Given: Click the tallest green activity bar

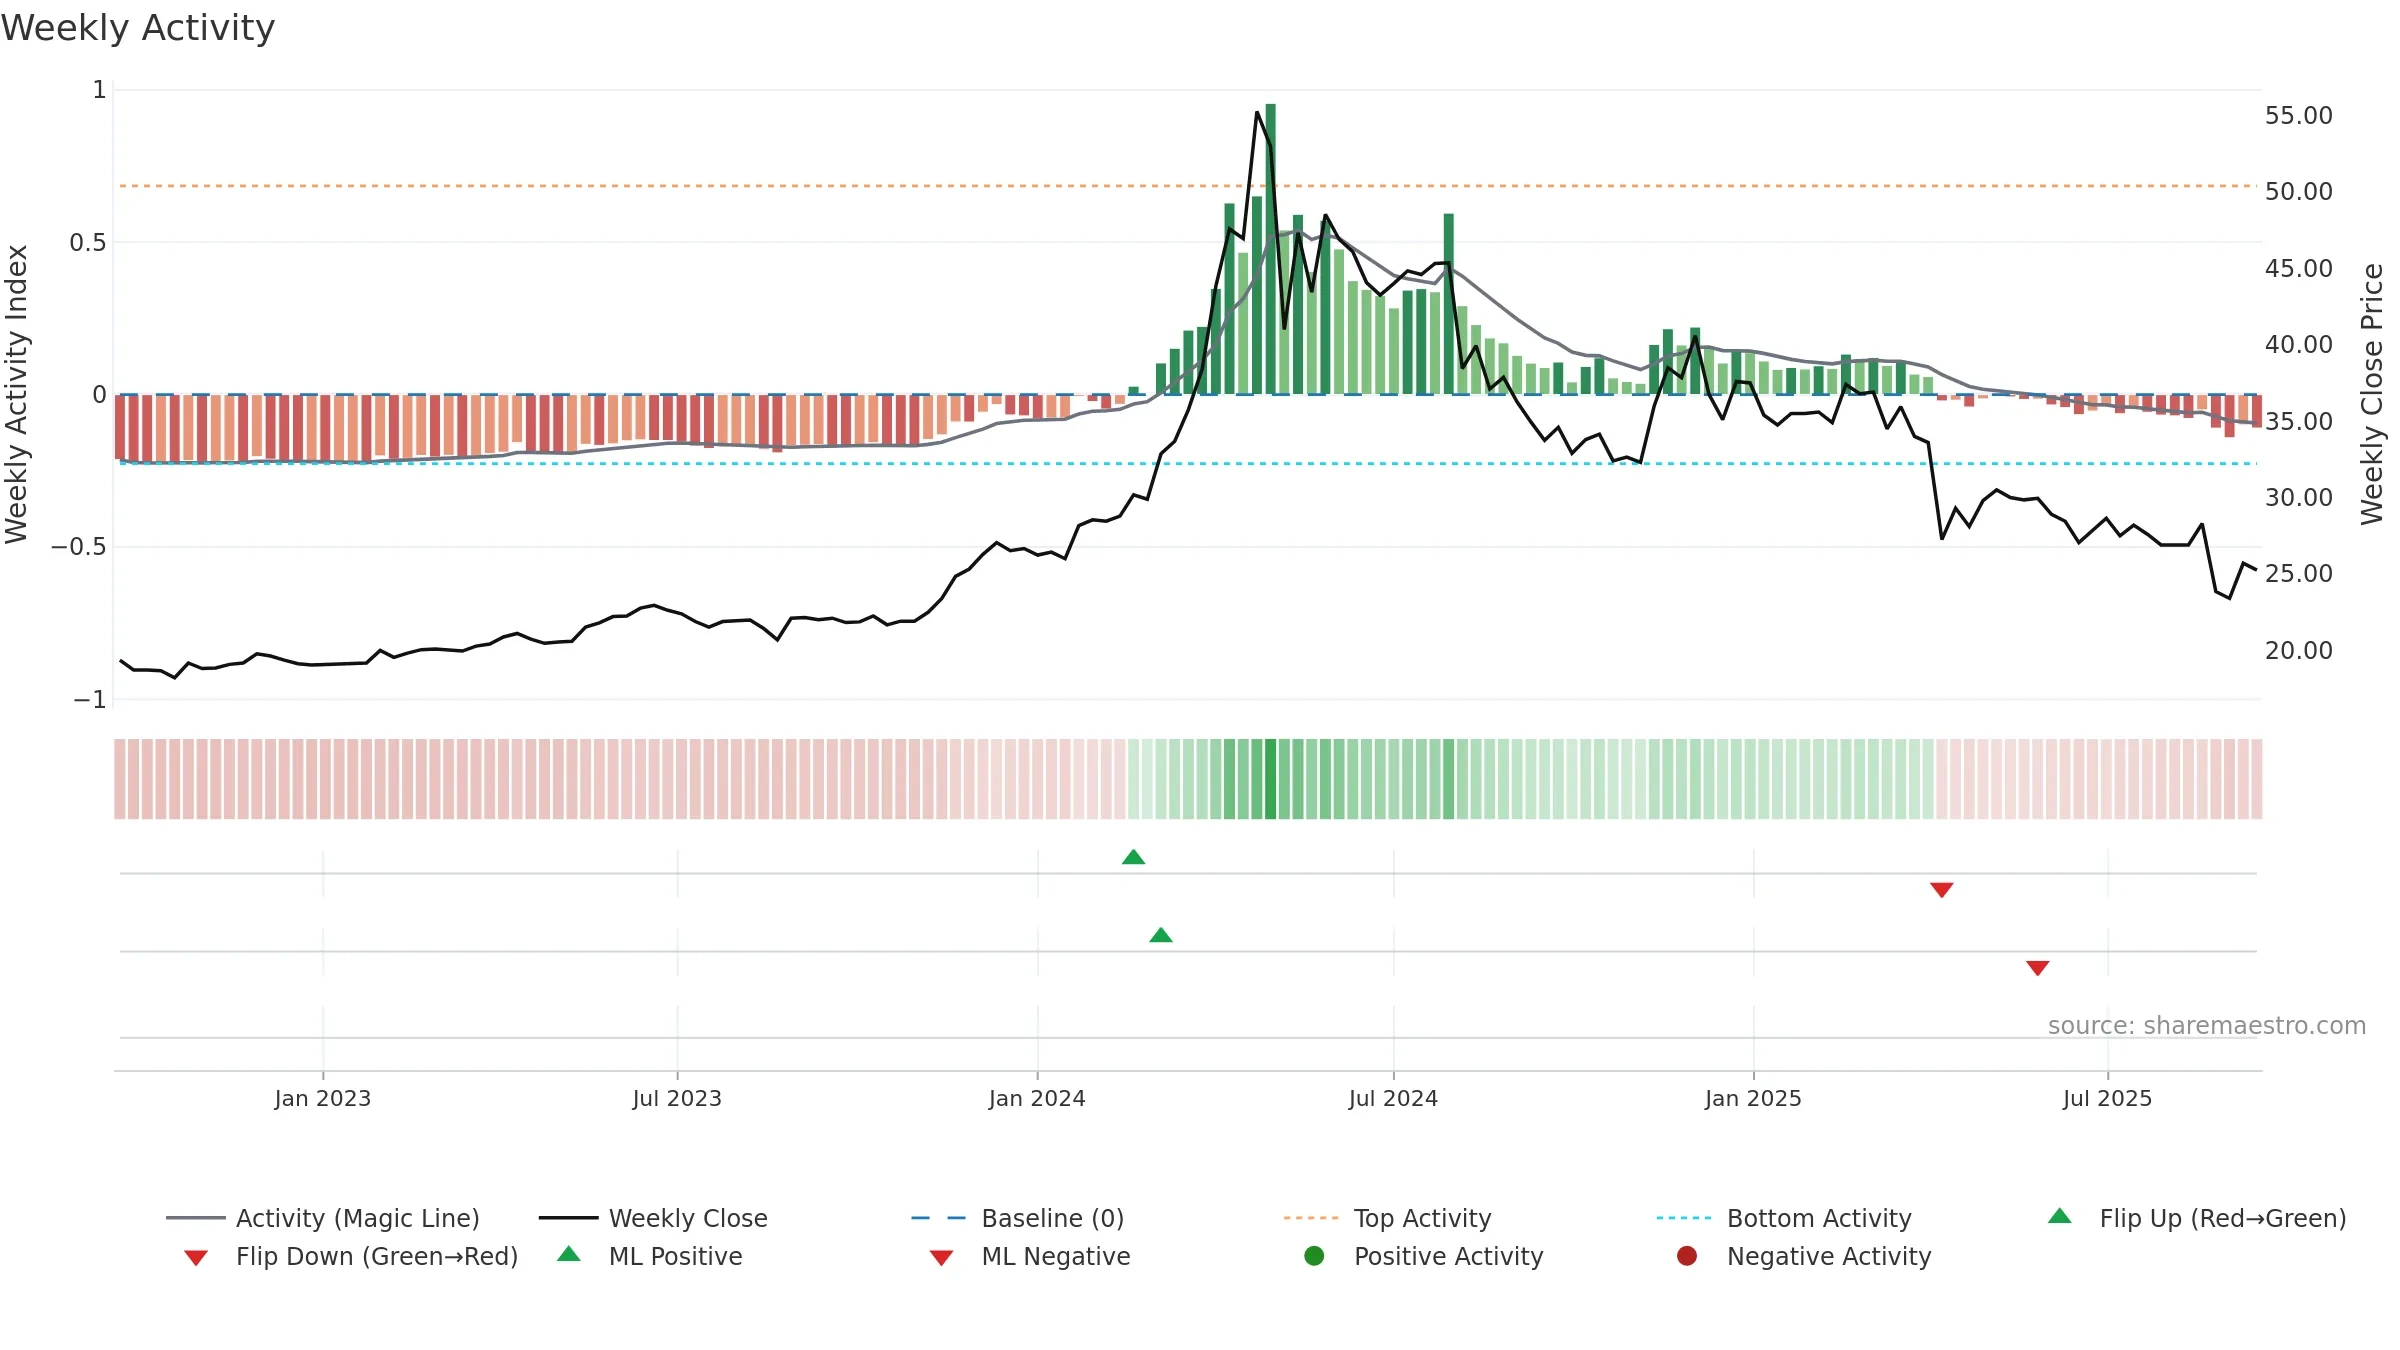Looking at the screenshot, I should (1270, 249).
